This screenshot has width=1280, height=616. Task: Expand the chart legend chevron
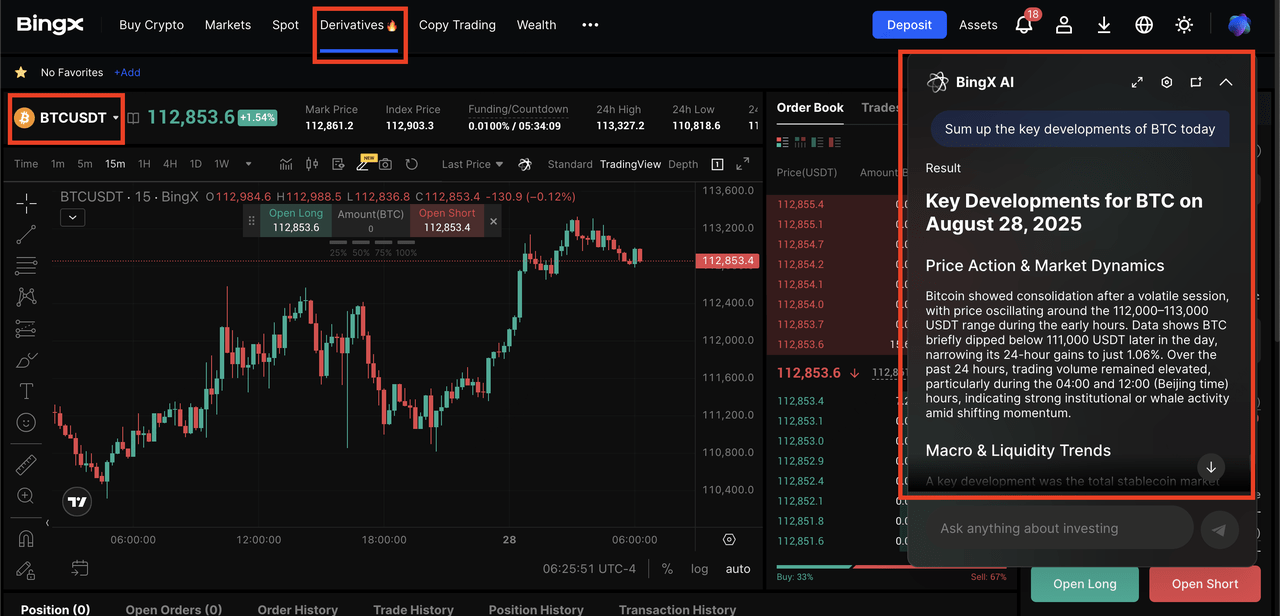click(x=72, y=216)
